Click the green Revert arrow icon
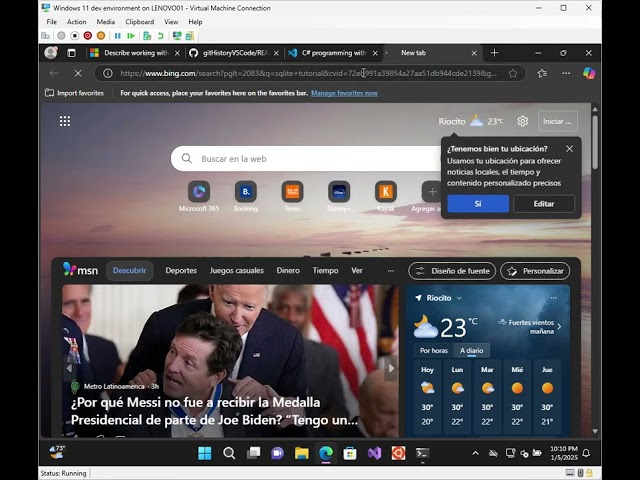Image resolution: width=640 pixels, height=480 pixels. point(160,36)
